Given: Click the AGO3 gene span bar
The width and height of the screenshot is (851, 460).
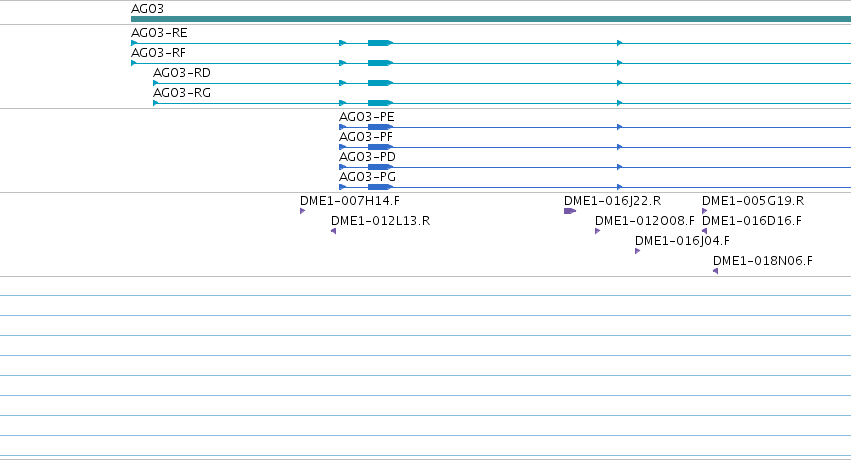Looking at the screenshot, I should 491,19.
